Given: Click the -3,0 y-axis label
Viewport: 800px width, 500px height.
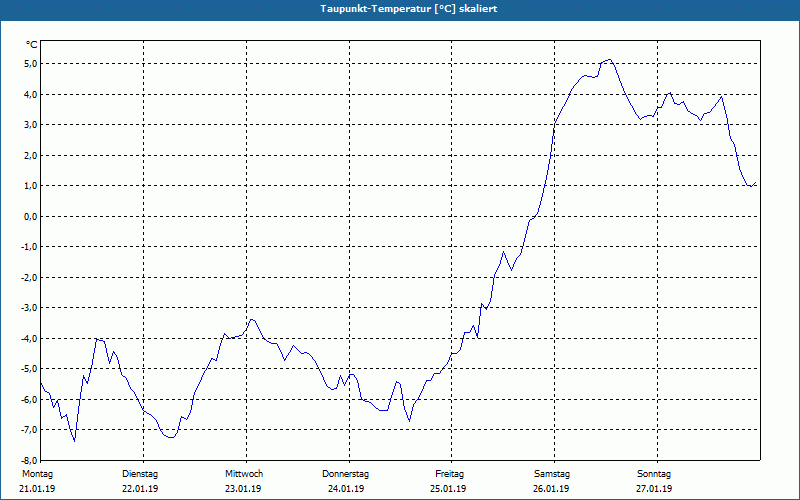Looking at the screenshot, I should [28, 308].
